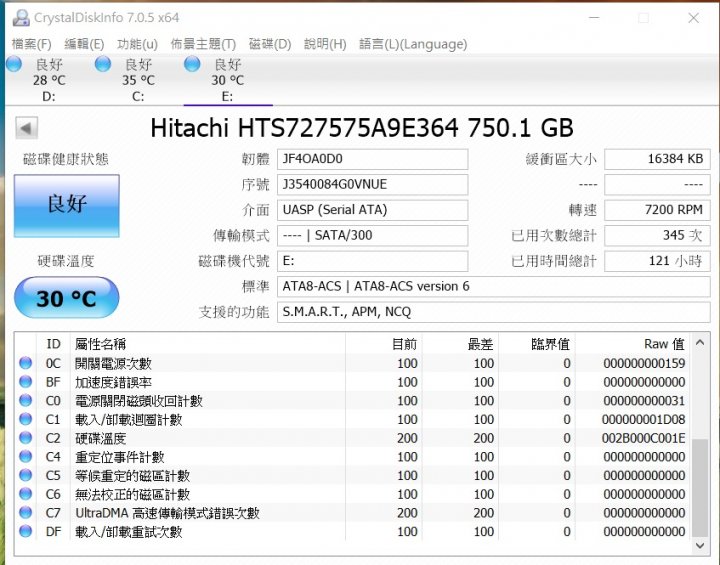The image size is (720, 565).
Task: Click the ID column header
Action: pos(53,344)
